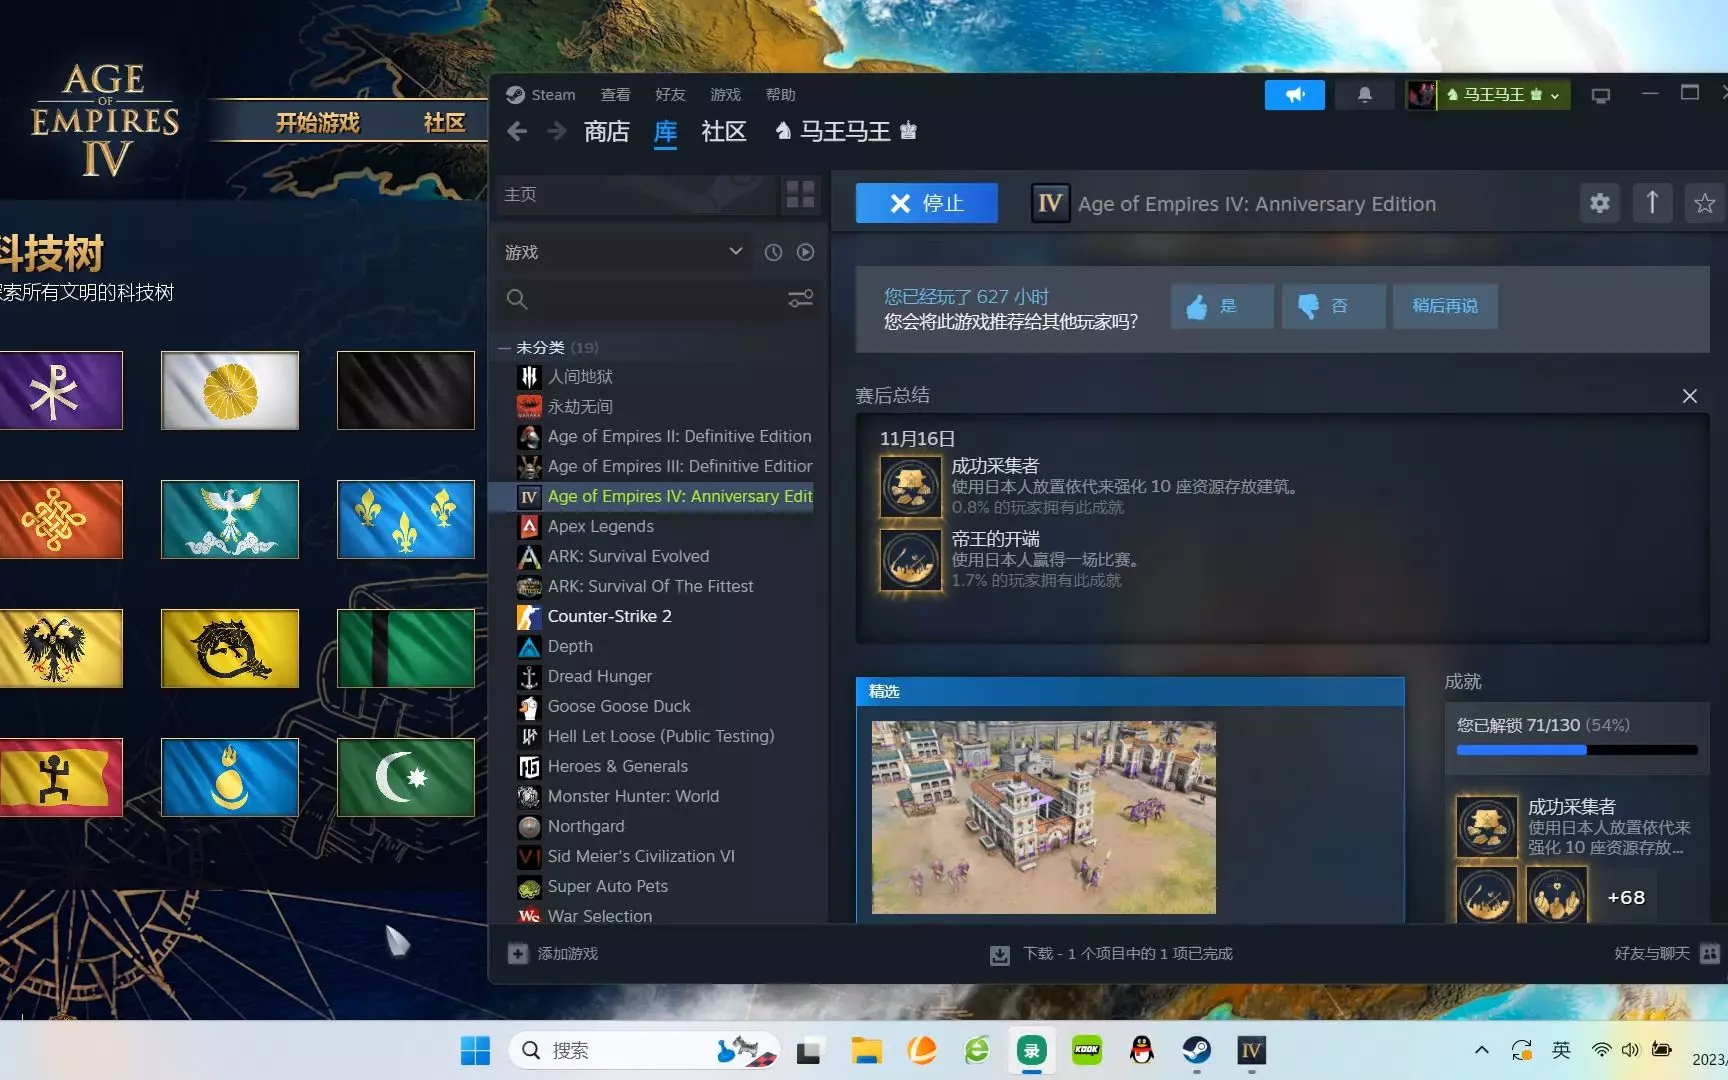The width and height of the screenshot is (1728, 1080).
Task: Click the Steam announcements megaphone button
Action: 1295,95
